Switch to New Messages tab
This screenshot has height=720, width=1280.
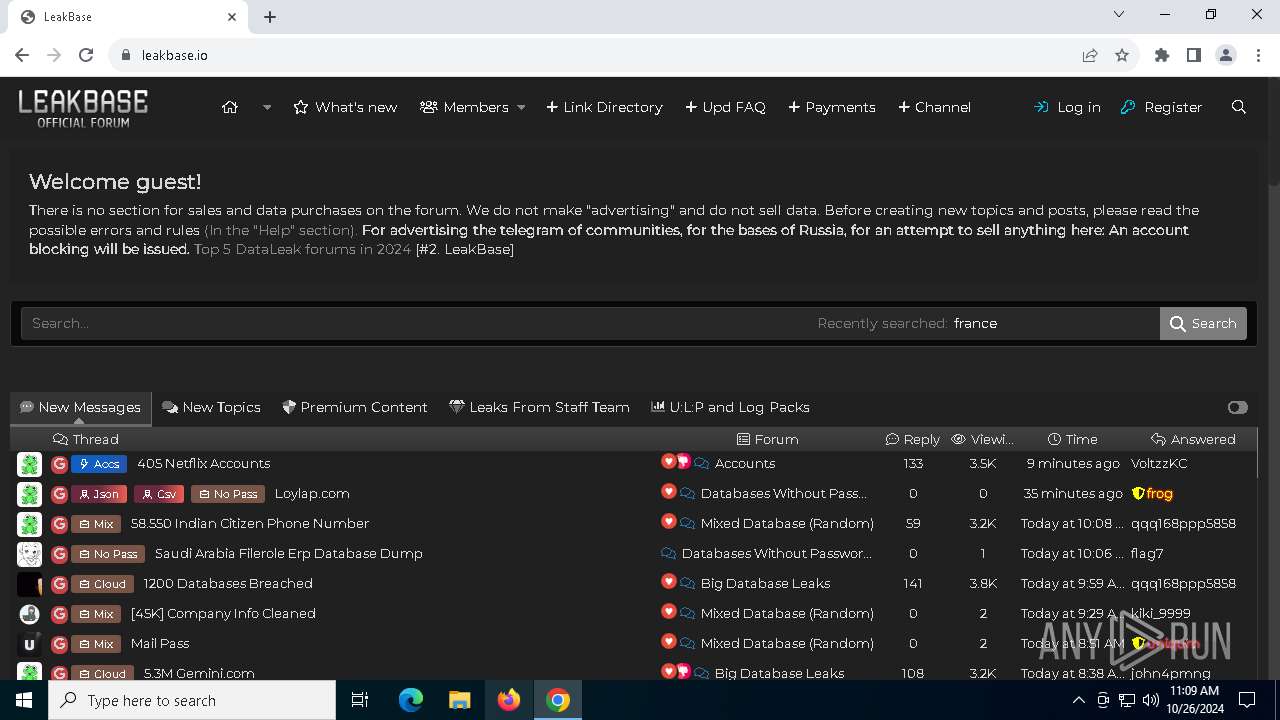[81, 407]
